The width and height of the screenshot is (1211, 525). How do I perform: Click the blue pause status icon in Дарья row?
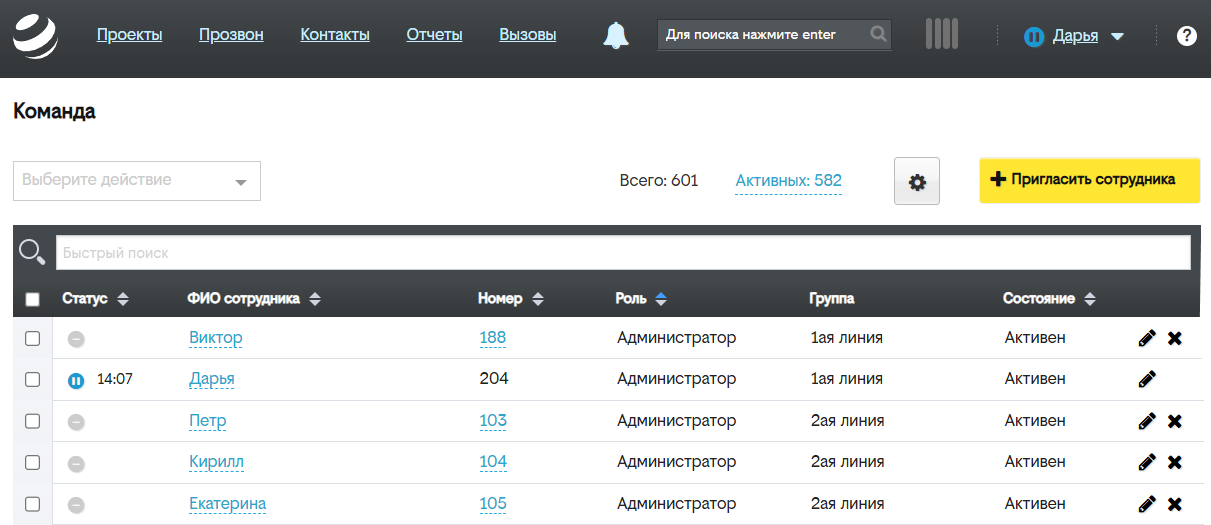click(76, 380)
